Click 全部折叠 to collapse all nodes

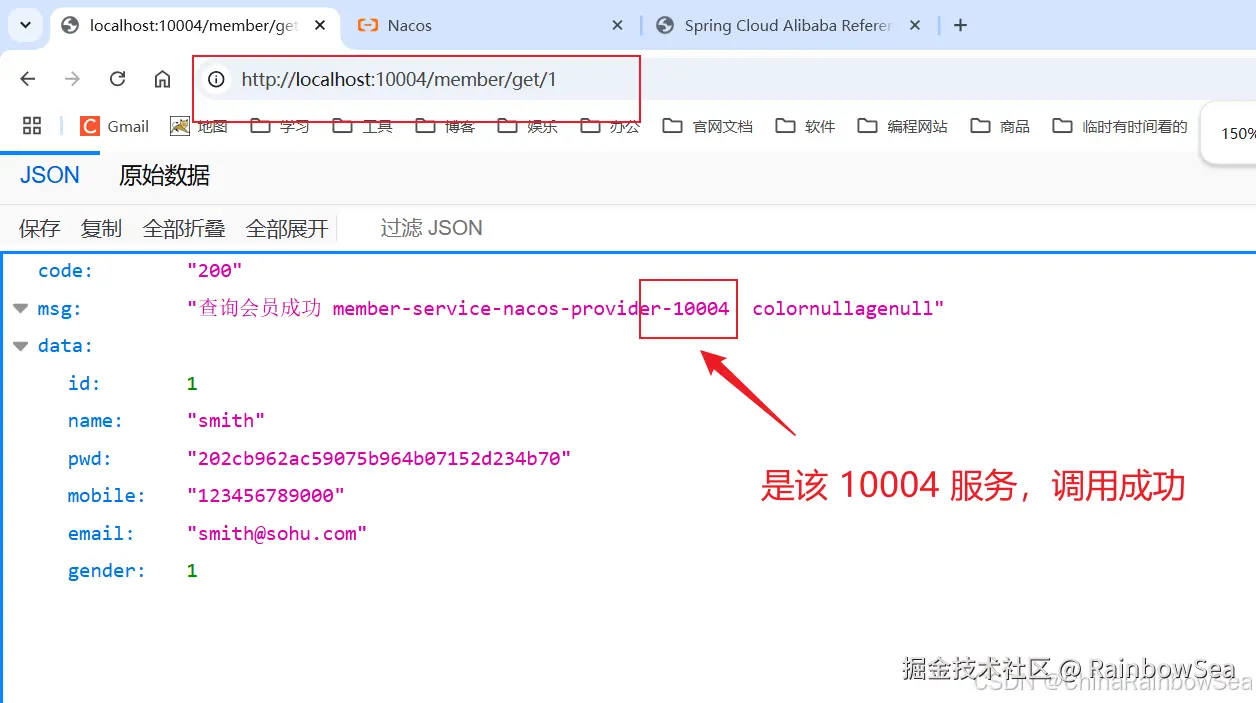[x=184, y=227]
